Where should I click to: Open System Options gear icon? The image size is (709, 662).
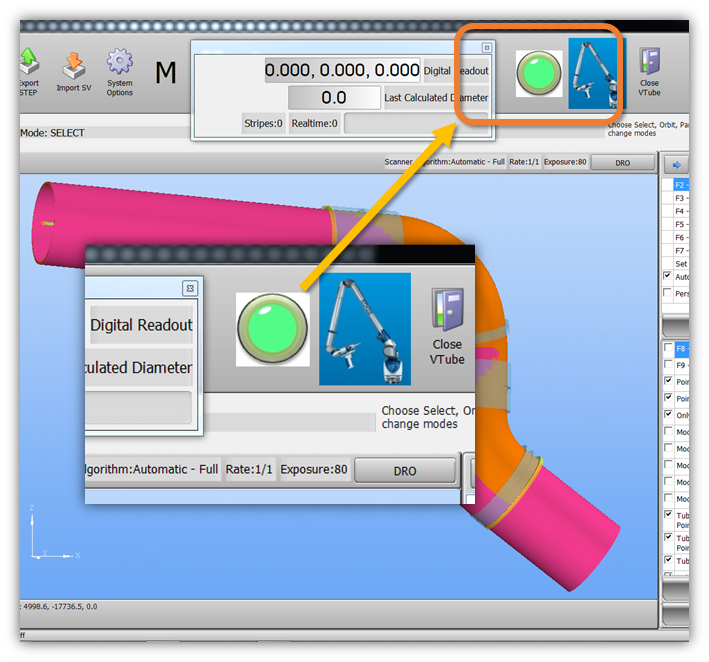[120, 70]
